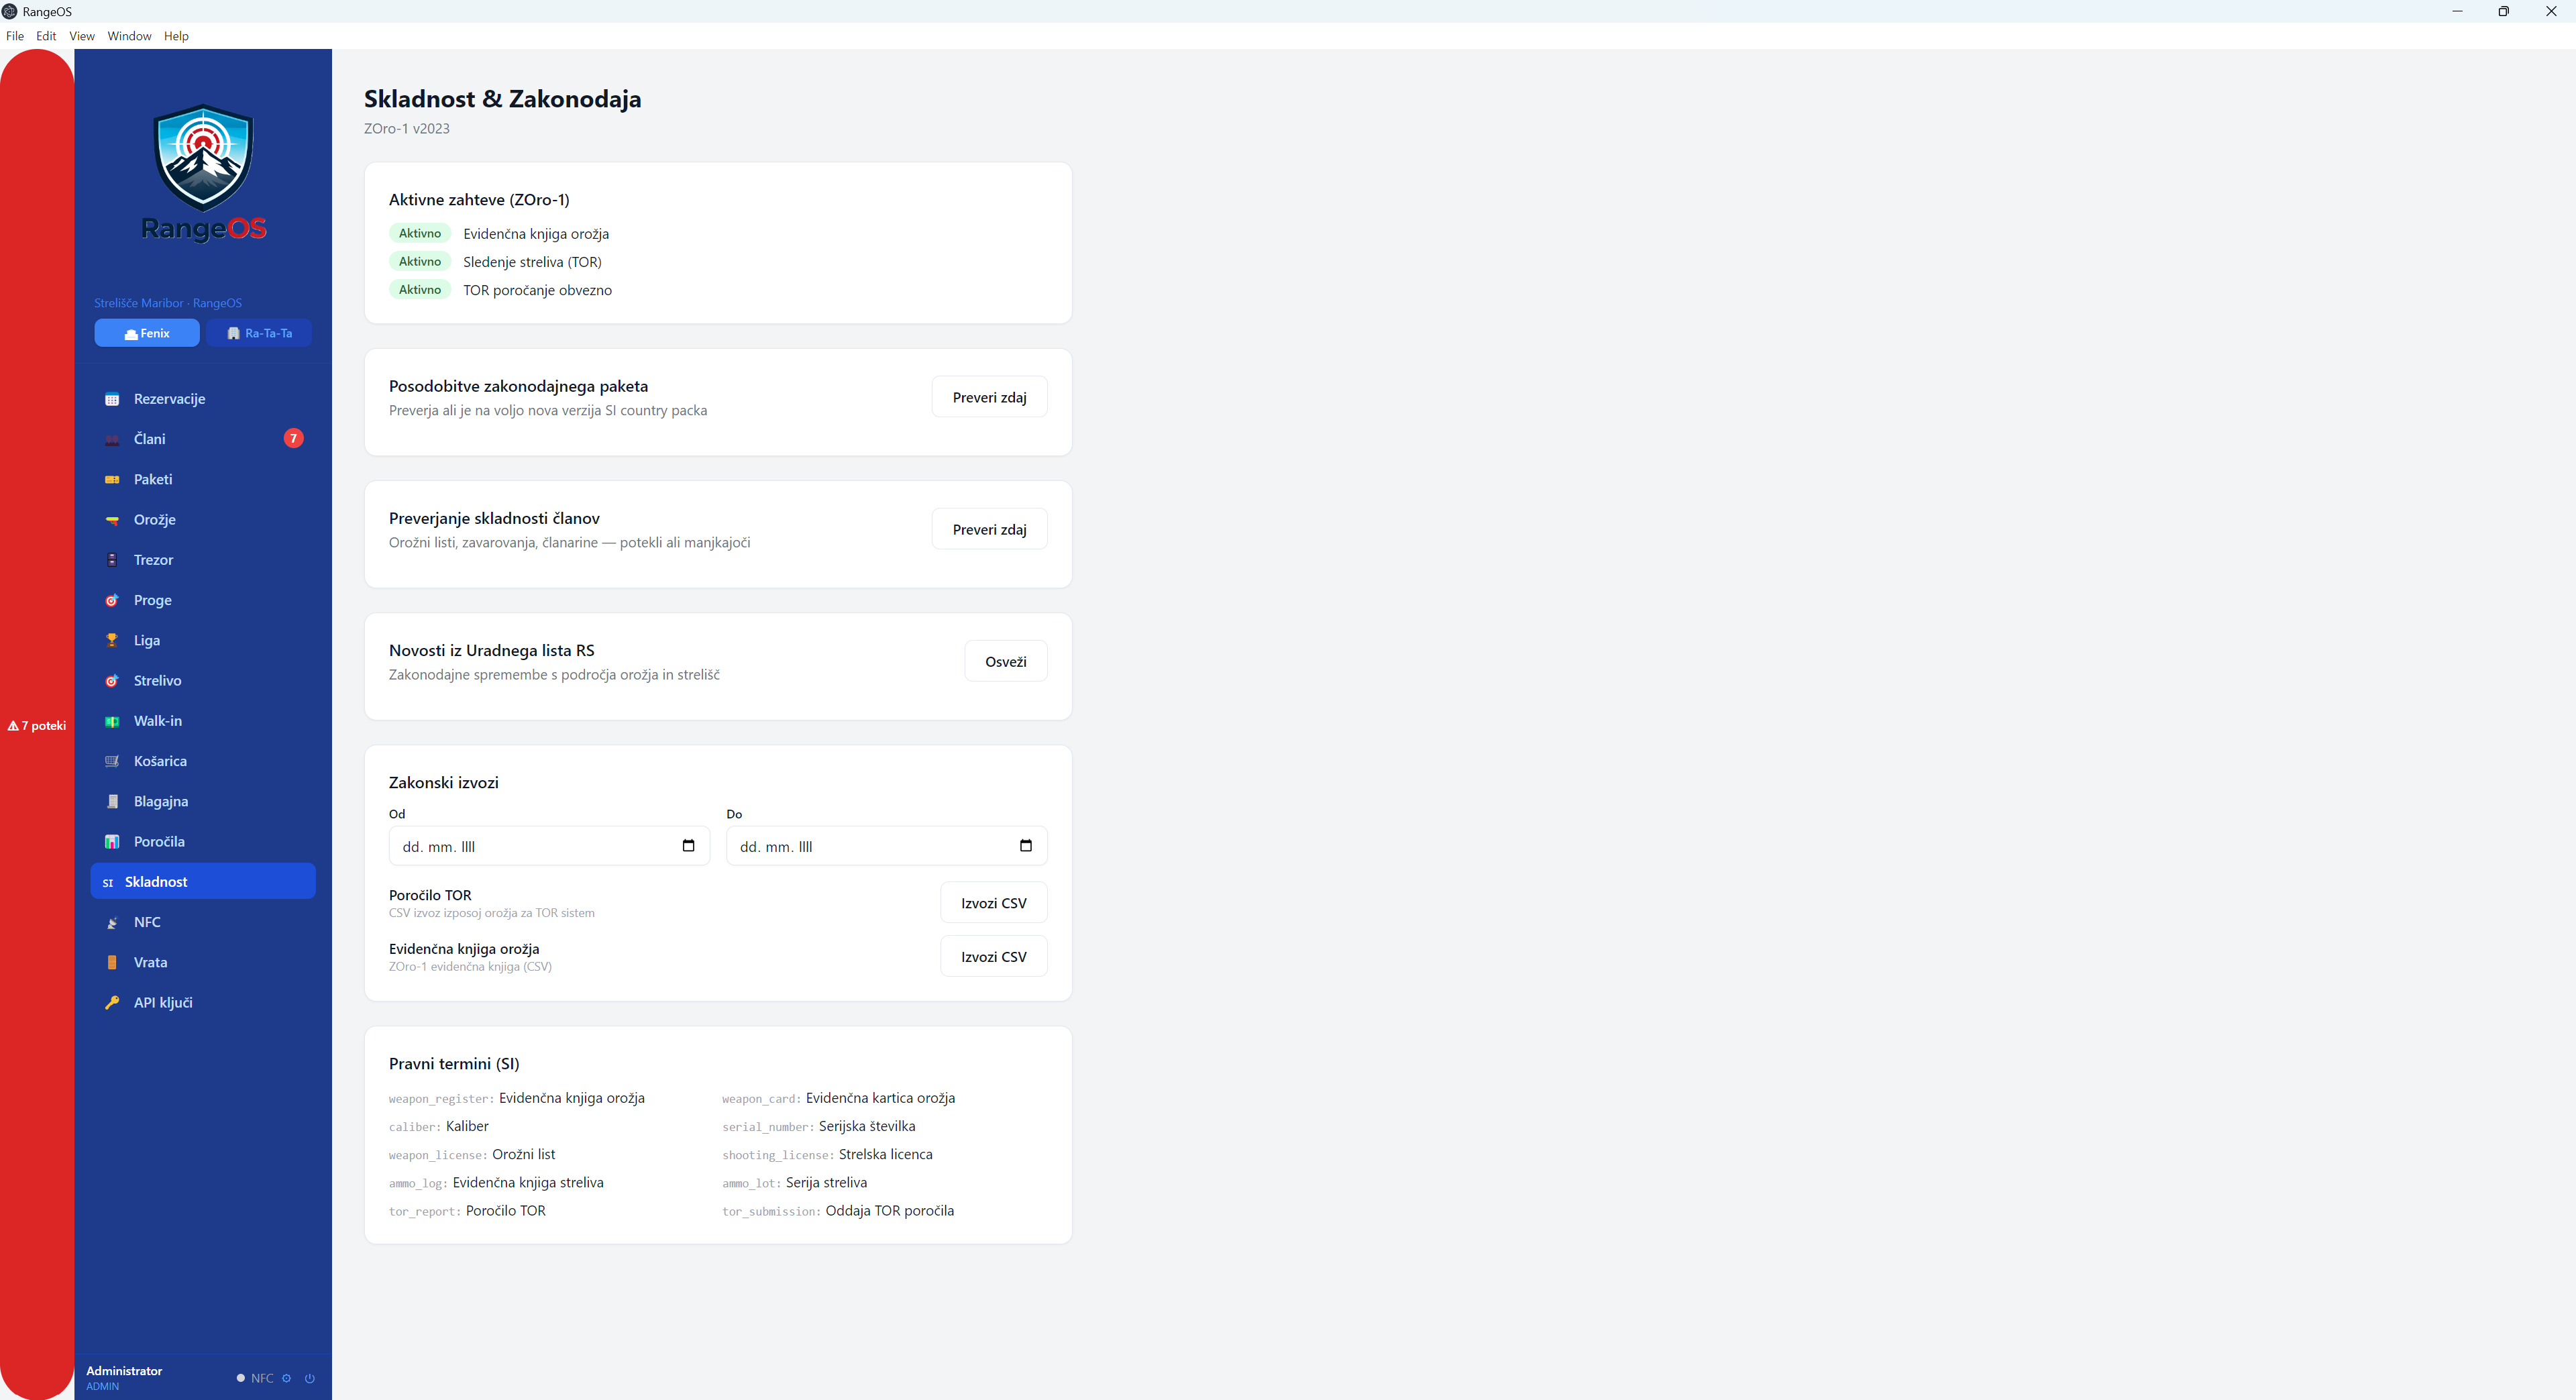Switch to the Fenix location tab
2576x1400 pixels.
click(147, 333)
